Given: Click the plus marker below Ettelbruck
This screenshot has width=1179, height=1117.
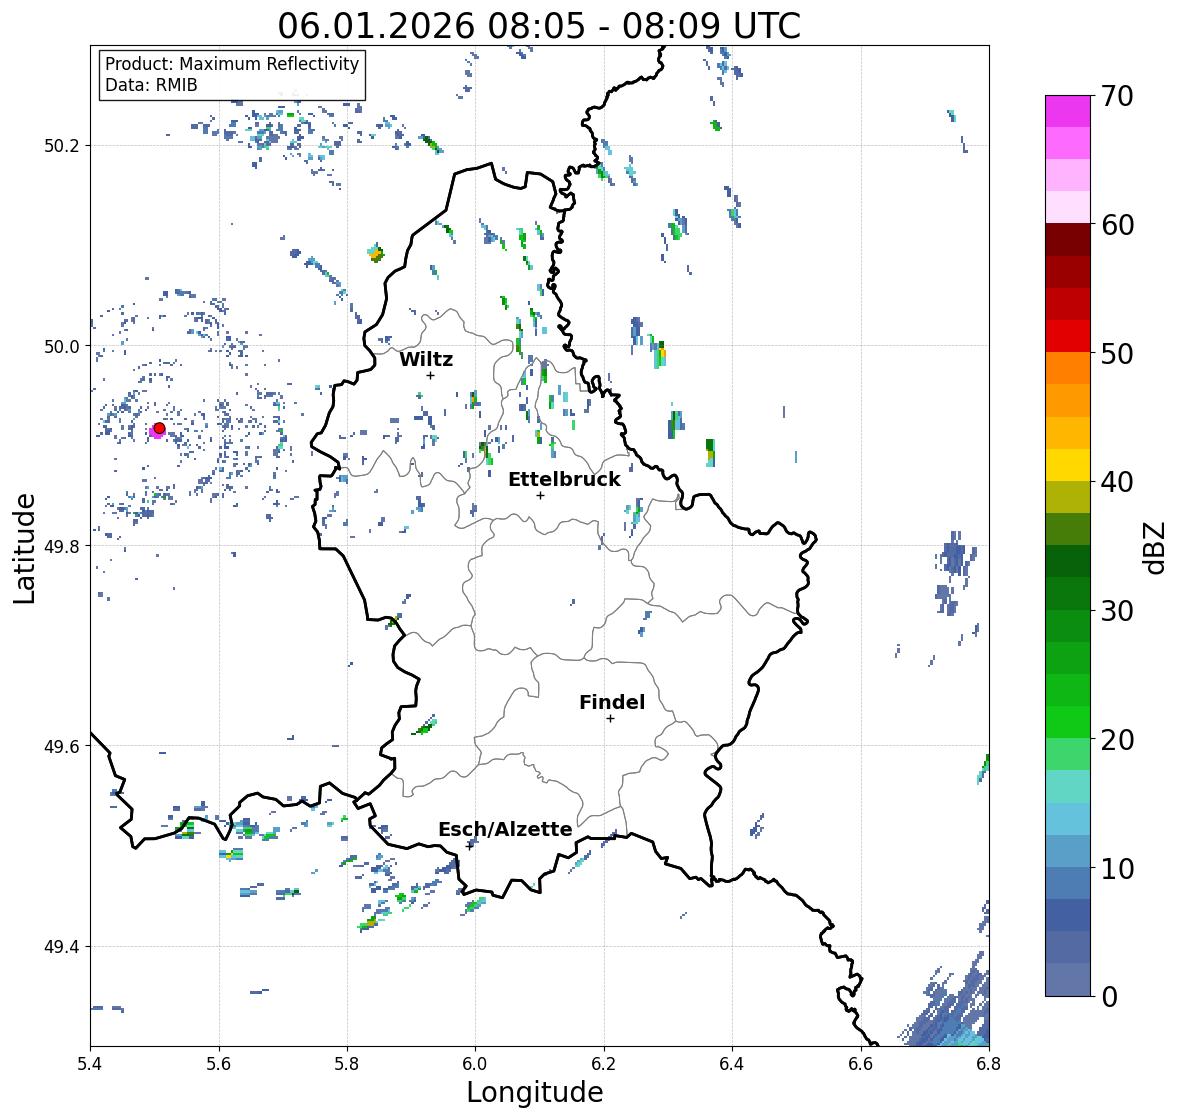Looking at the screenshot, I should (x=540, y=495).
